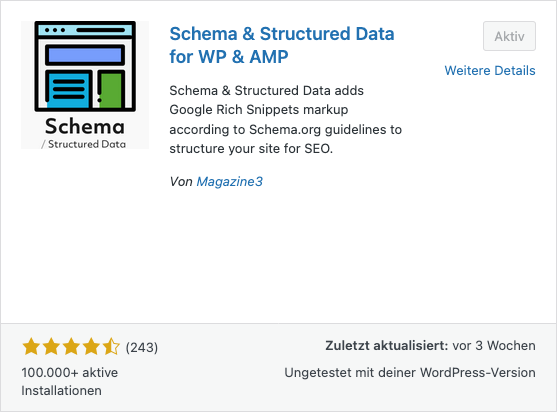Click the Ungetestet mit deiner WordPress-Version notice

(x=410, y=373)
